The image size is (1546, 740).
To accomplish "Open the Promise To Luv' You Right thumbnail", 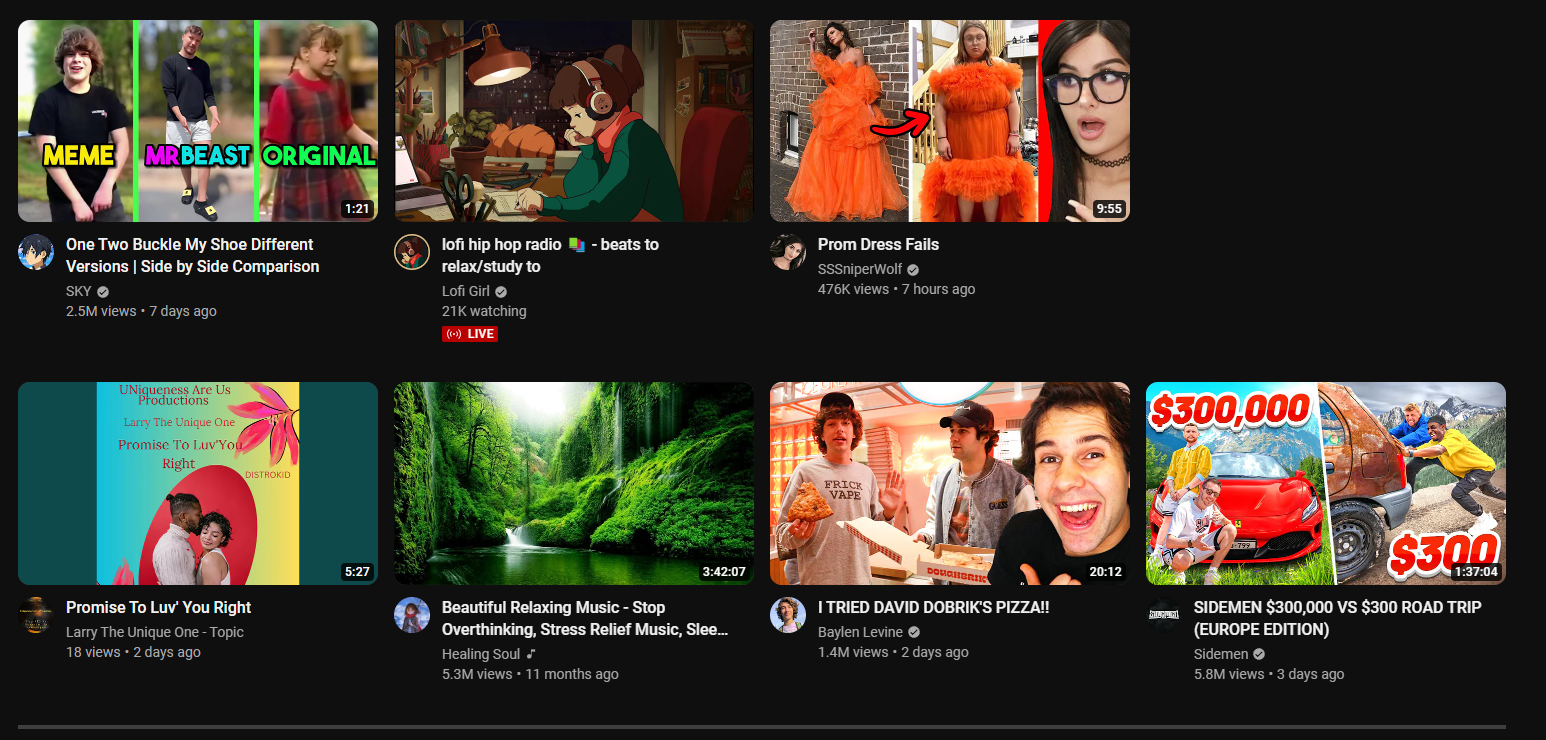I will pyautogui.click(x=198, y=483).
